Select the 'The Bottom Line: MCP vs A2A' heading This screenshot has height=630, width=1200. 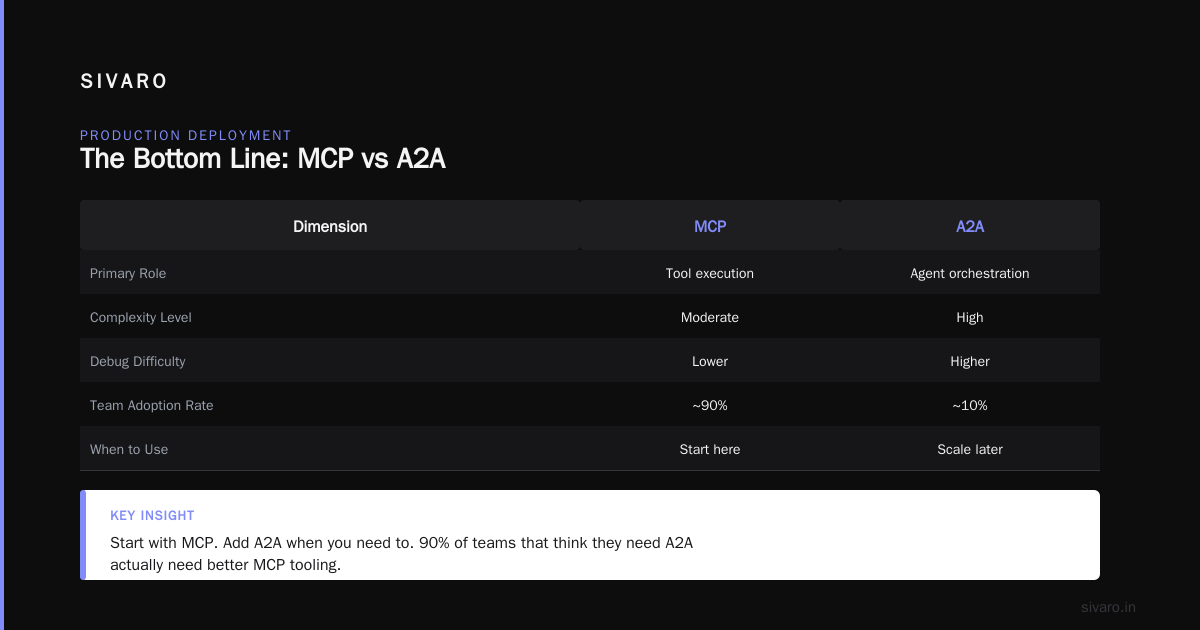click(263, 159)
